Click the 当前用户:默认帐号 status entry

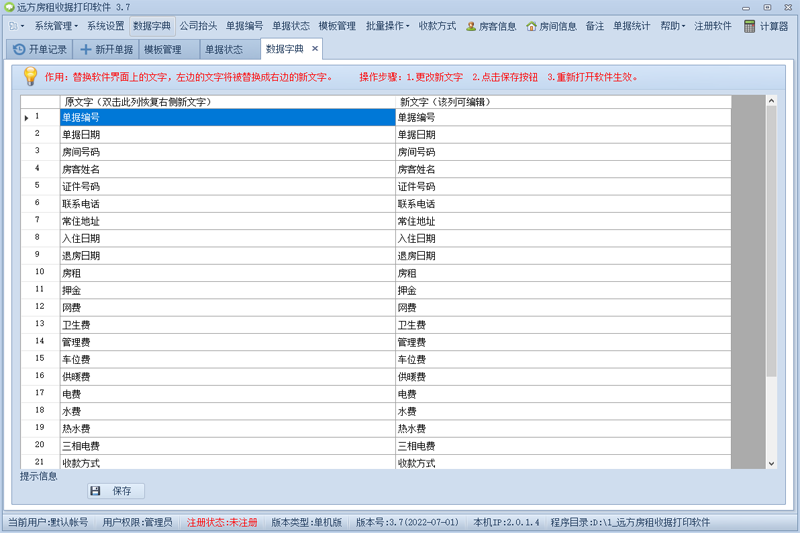(x=48, y=522)
